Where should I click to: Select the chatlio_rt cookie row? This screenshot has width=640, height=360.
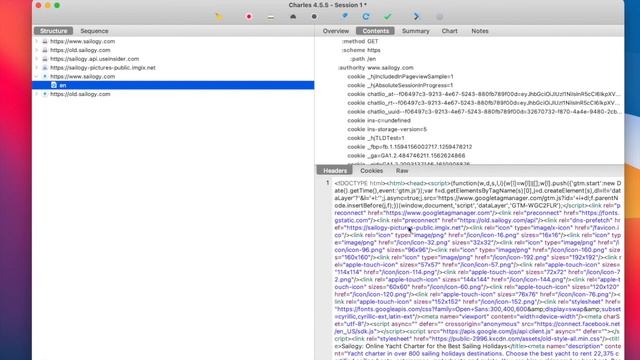pyautogui.click(x=469, y=103)
